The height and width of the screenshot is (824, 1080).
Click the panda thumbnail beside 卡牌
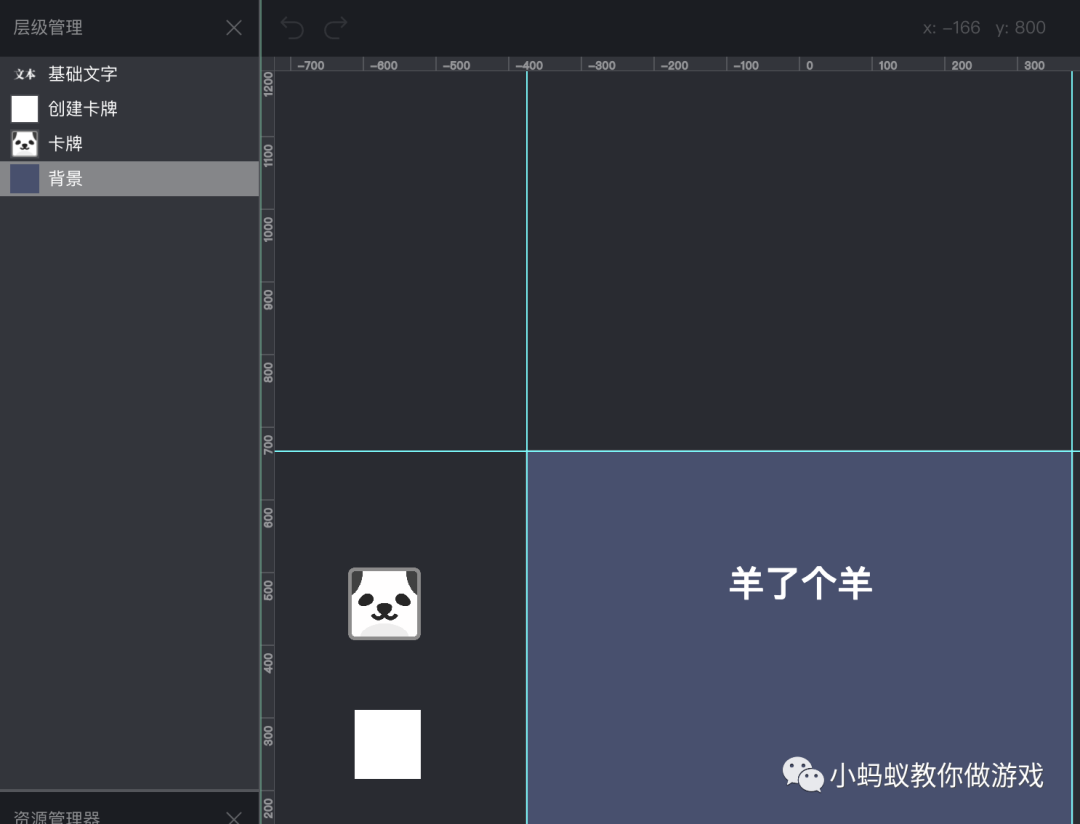25,143
